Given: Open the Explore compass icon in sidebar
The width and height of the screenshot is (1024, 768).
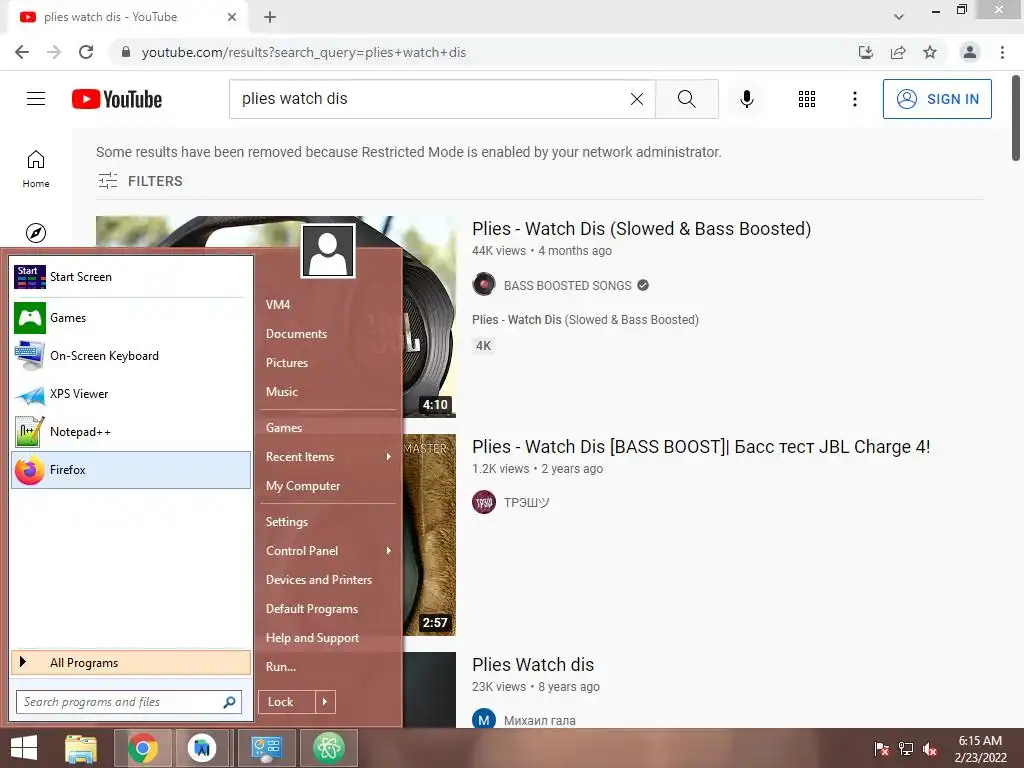Looking at the screenshot, I should tap(36, 232).
